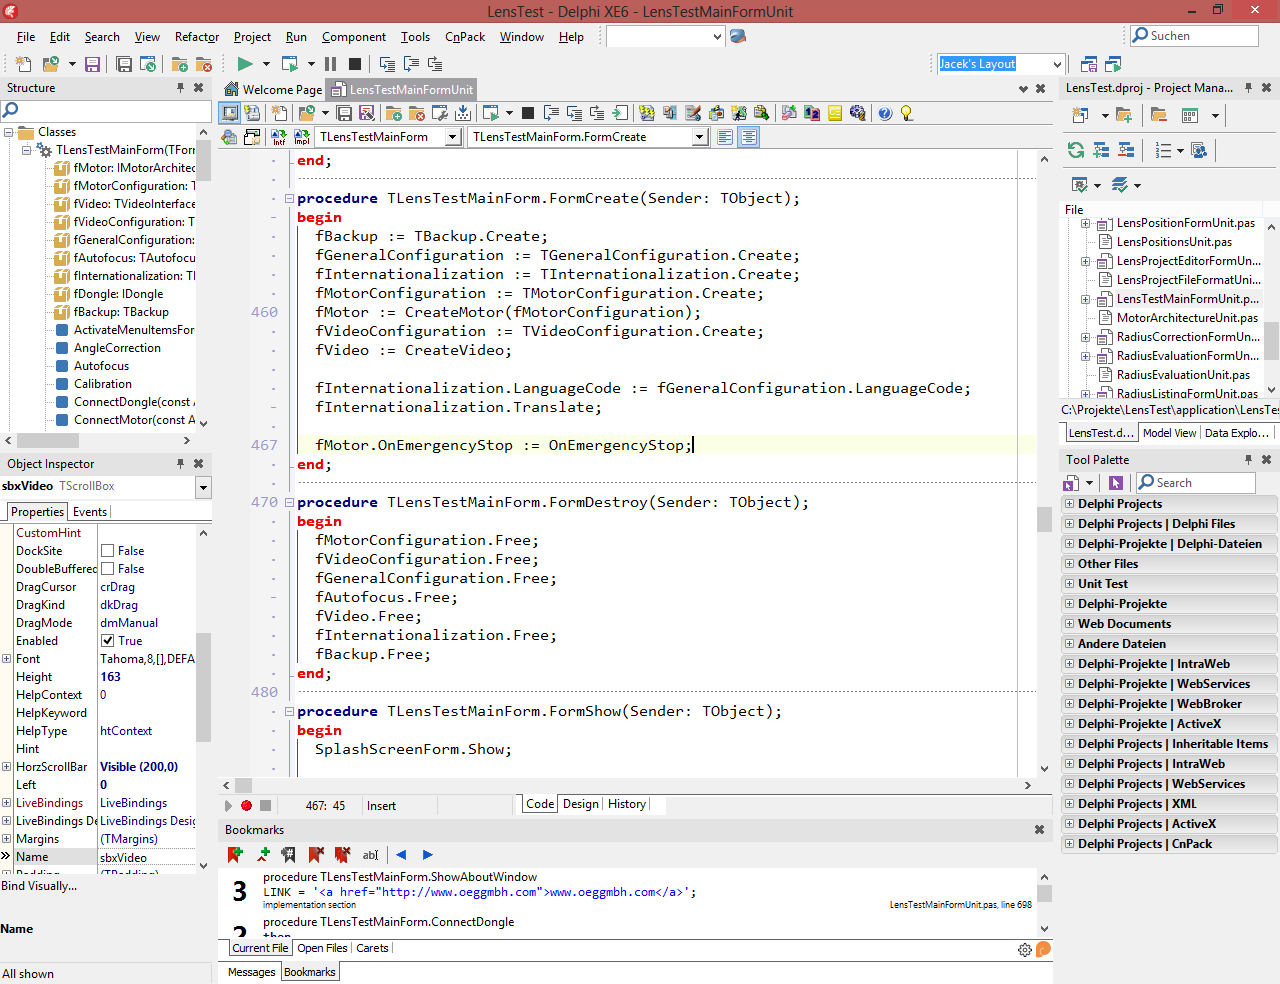Click the Tool Palette Search field
Viewport: 1280px width, 984px height.
(1202, 483)
